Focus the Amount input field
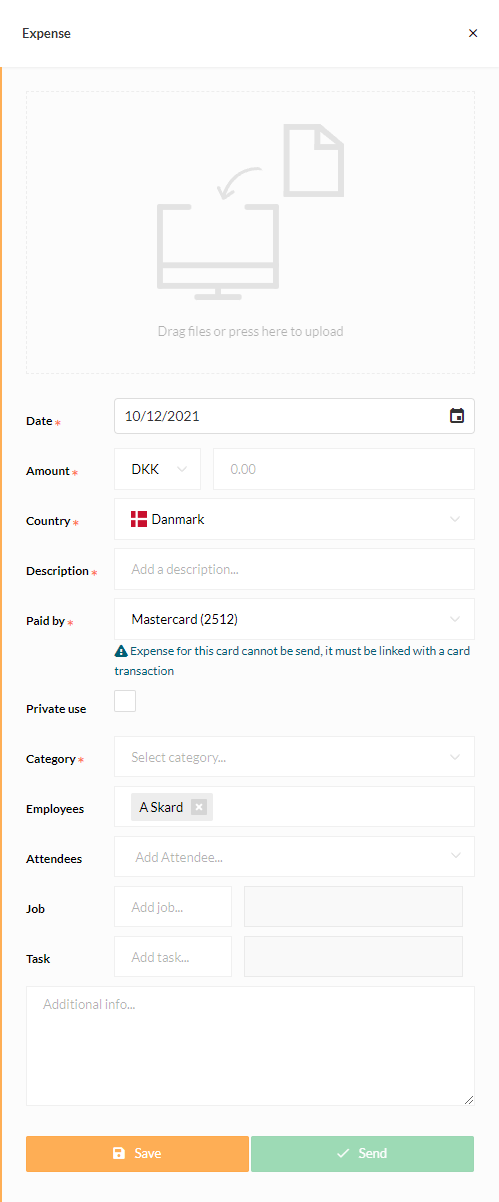This screenshot has width=499, height=1202. click(x=344, y=469)
